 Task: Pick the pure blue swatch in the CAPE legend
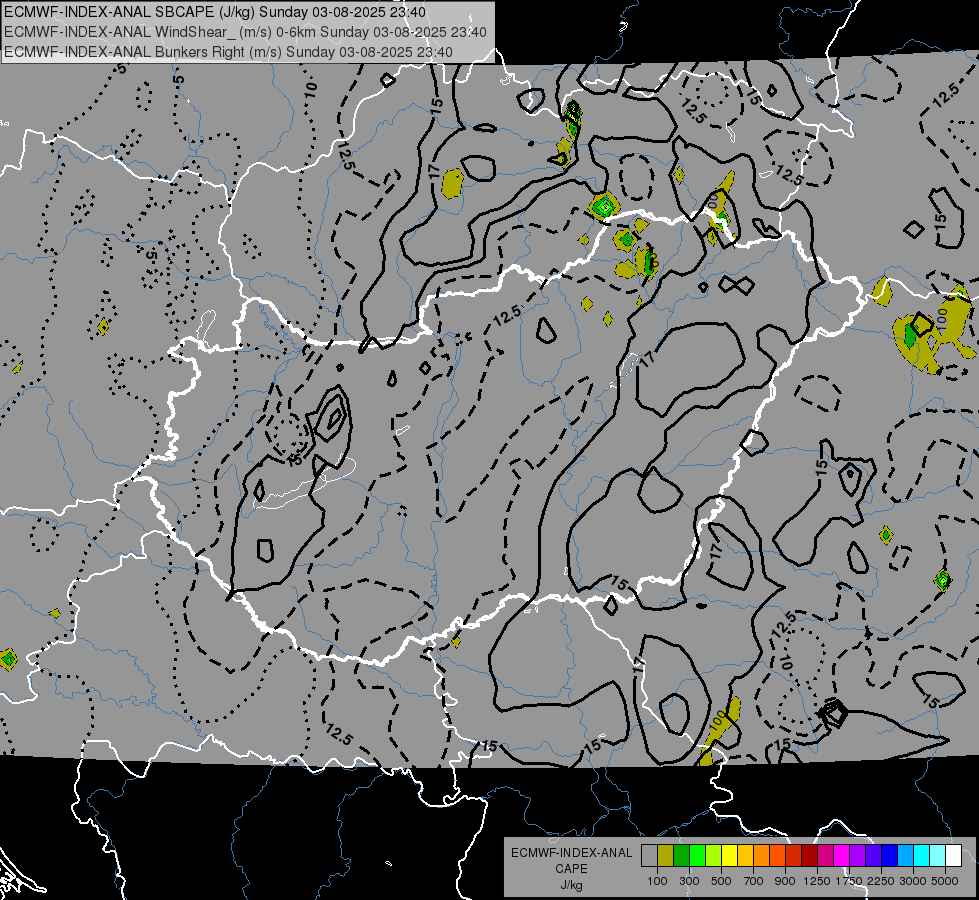(890, 855)
